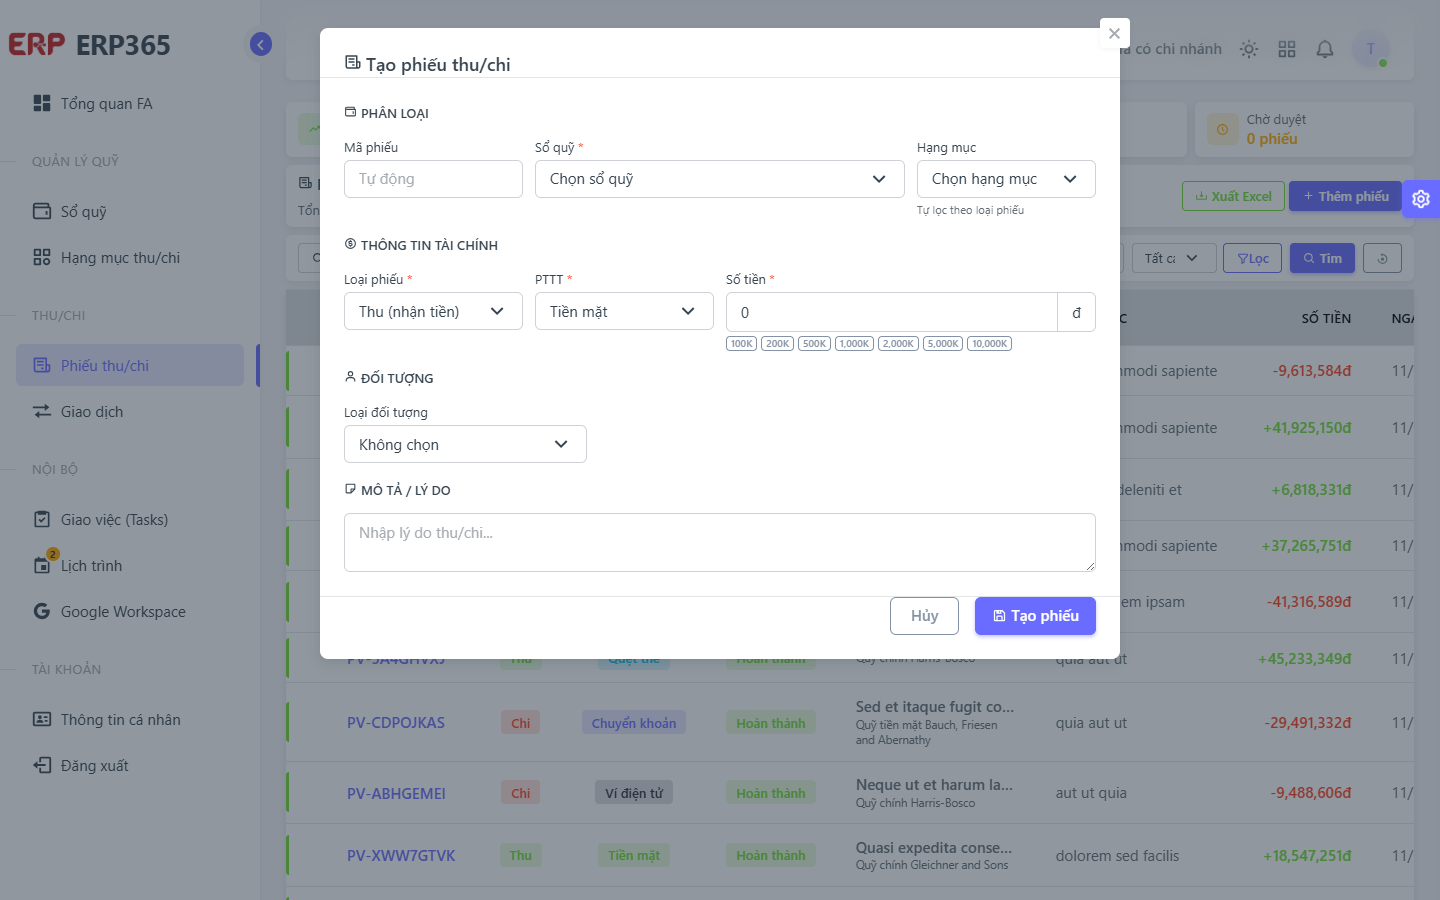The width and height of the screenshot is (1440, 900).
Task: Click the Hủy button
Action: click(x=924, y=616)
